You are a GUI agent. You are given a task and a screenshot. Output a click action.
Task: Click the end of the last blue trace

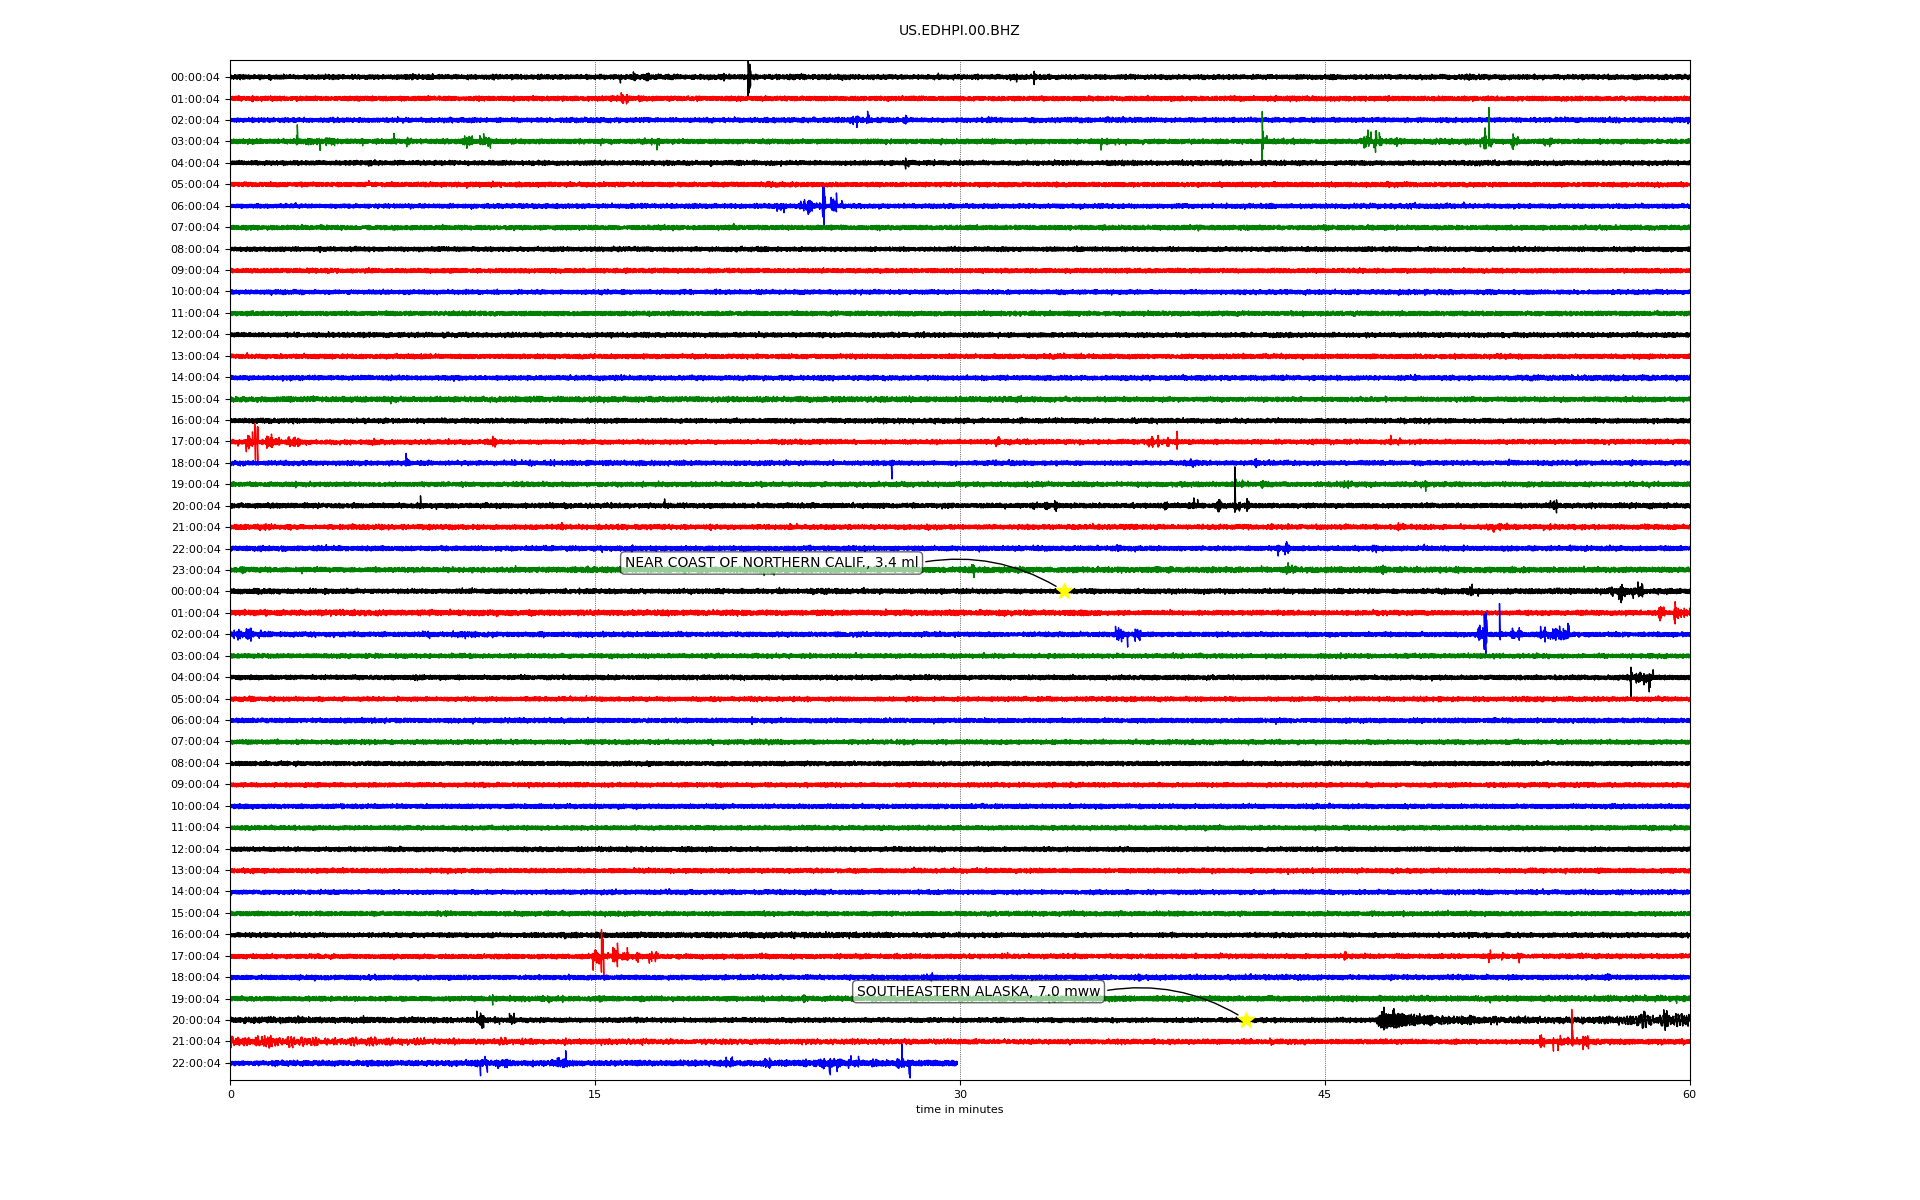[956, 1063]
